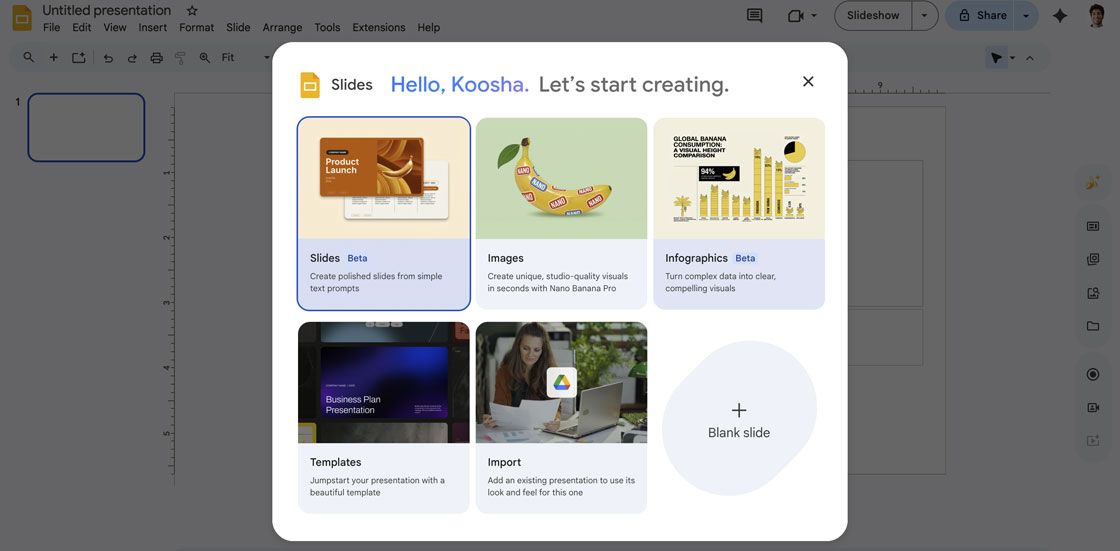Close the Slides welcome dialog
1120x551 pixels.
coord(808,82)
